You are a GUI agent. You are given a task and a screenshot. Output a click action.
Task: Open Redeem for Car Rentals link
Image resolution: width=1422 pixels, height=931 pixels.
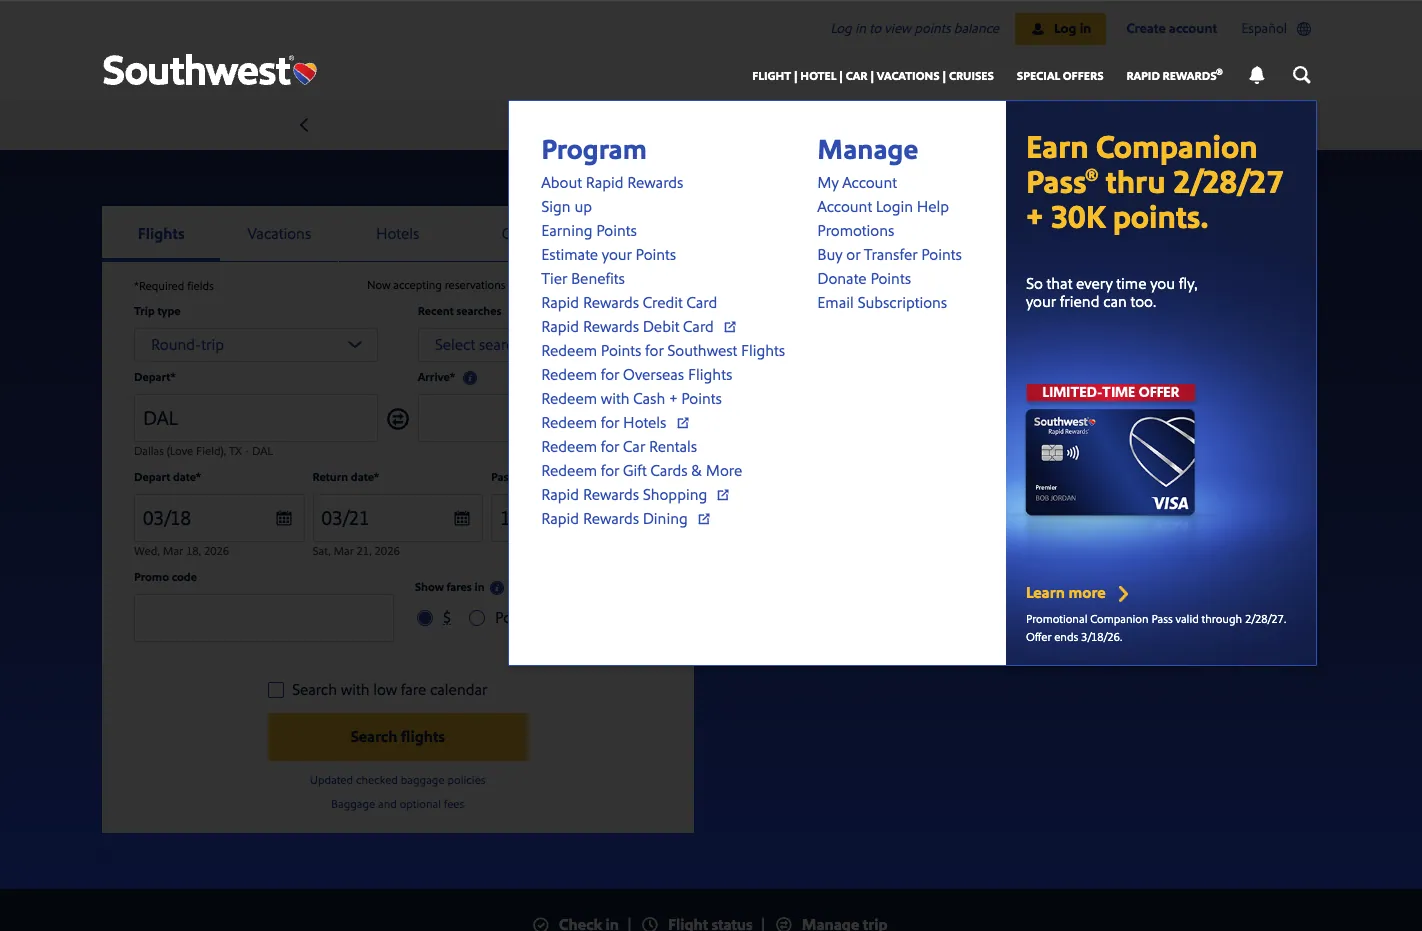619,447
